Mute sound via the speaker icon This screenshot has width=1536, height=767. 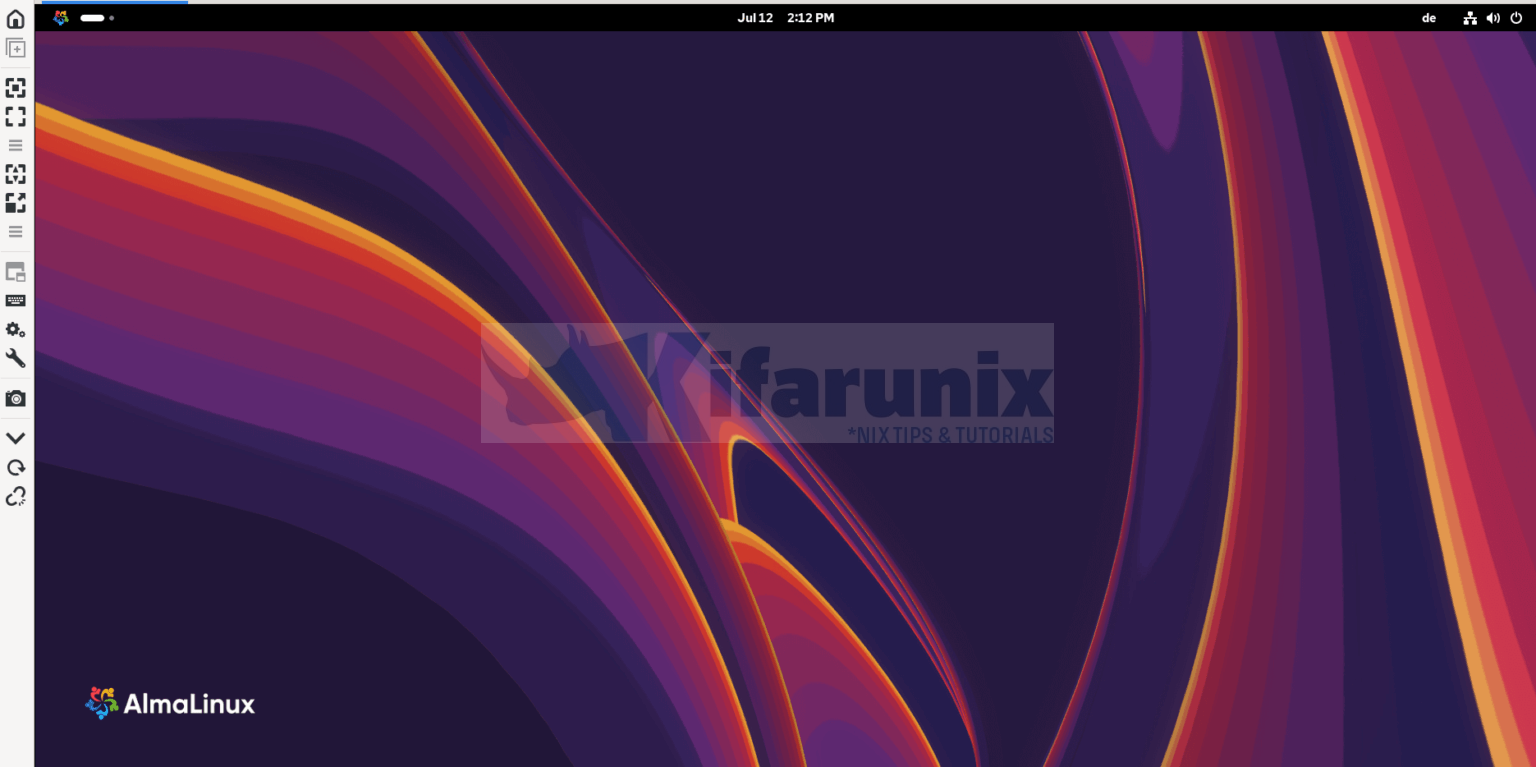[x=1493, y=17]
